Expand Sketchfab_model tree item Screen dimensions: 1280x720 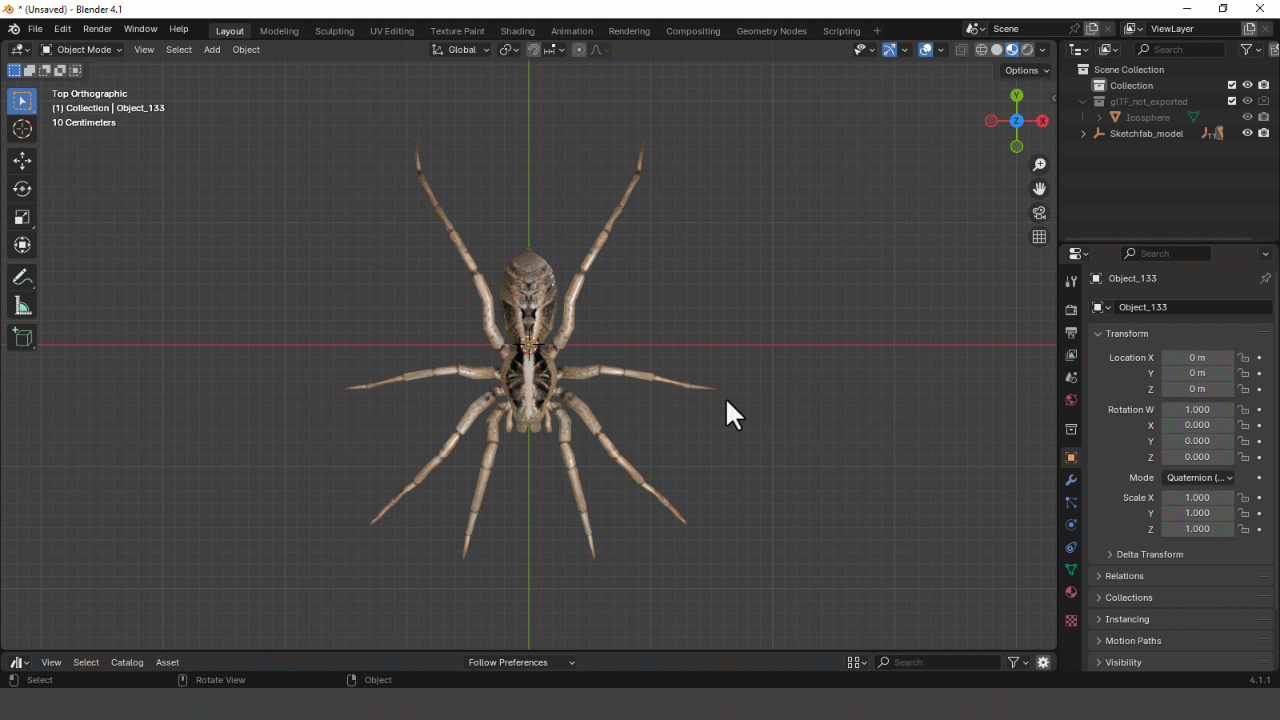coord(1083,133)
